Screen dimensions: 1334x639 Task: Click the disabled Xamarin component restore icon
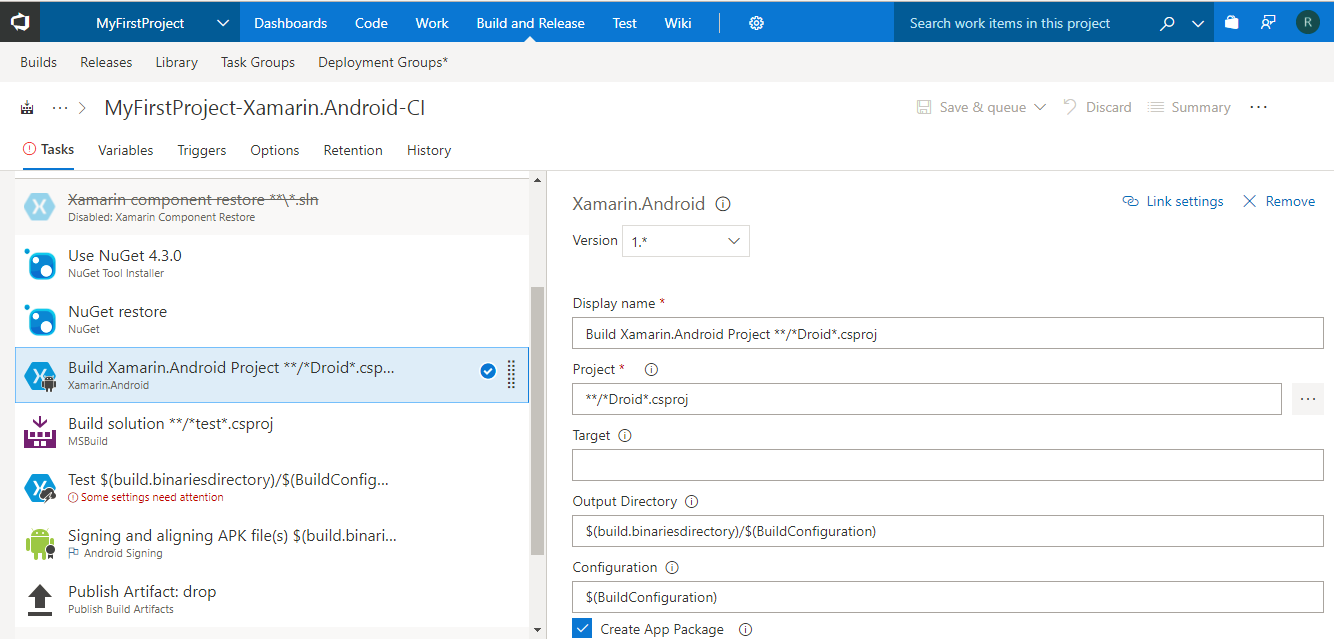(x=40, y=208)
